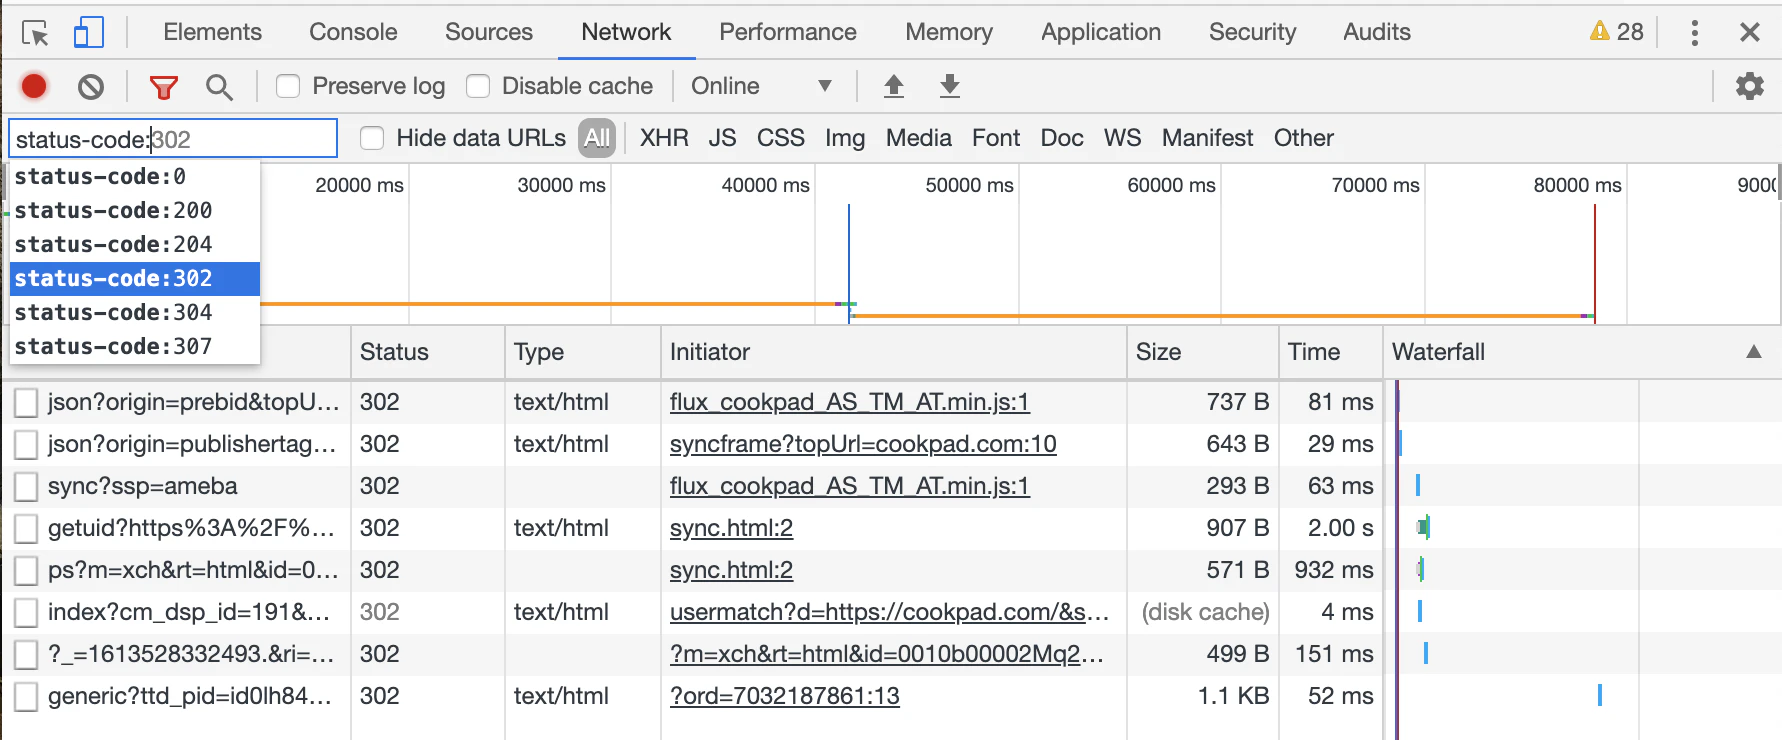This screenshot has width=1782, height=740.
Task: Stop recording network log
Action: click(34, 87)
